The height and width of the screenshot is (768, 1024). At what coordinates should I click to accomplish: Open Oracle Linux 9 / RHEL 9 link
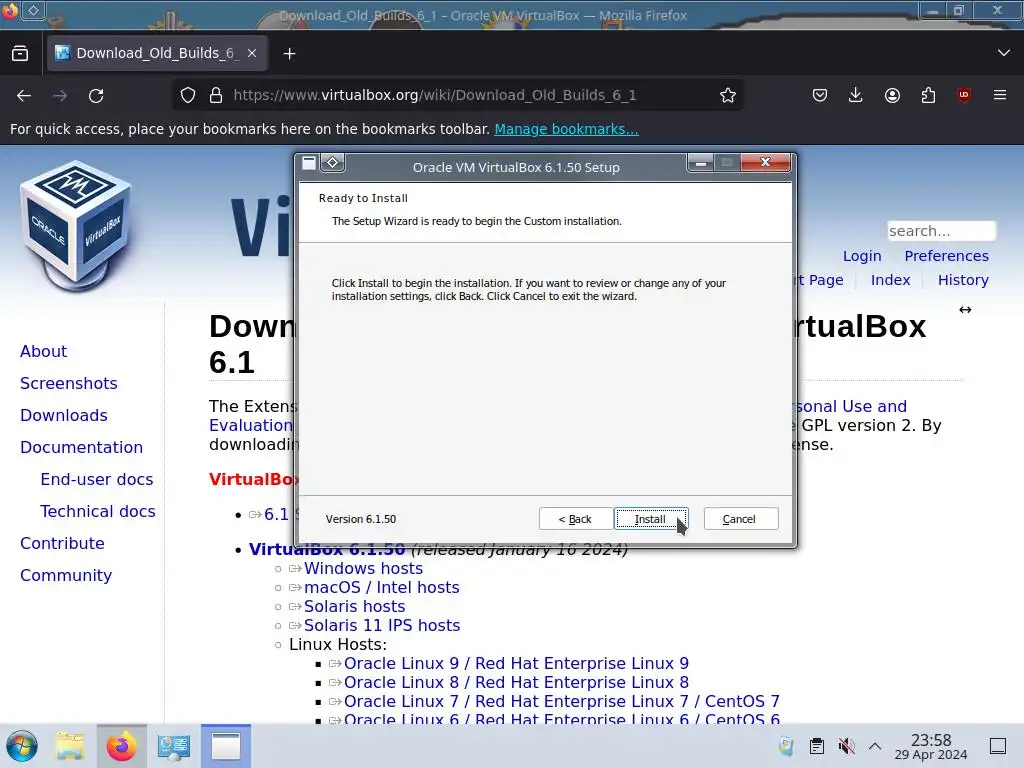pyautogui.click(x=516, y=663)
